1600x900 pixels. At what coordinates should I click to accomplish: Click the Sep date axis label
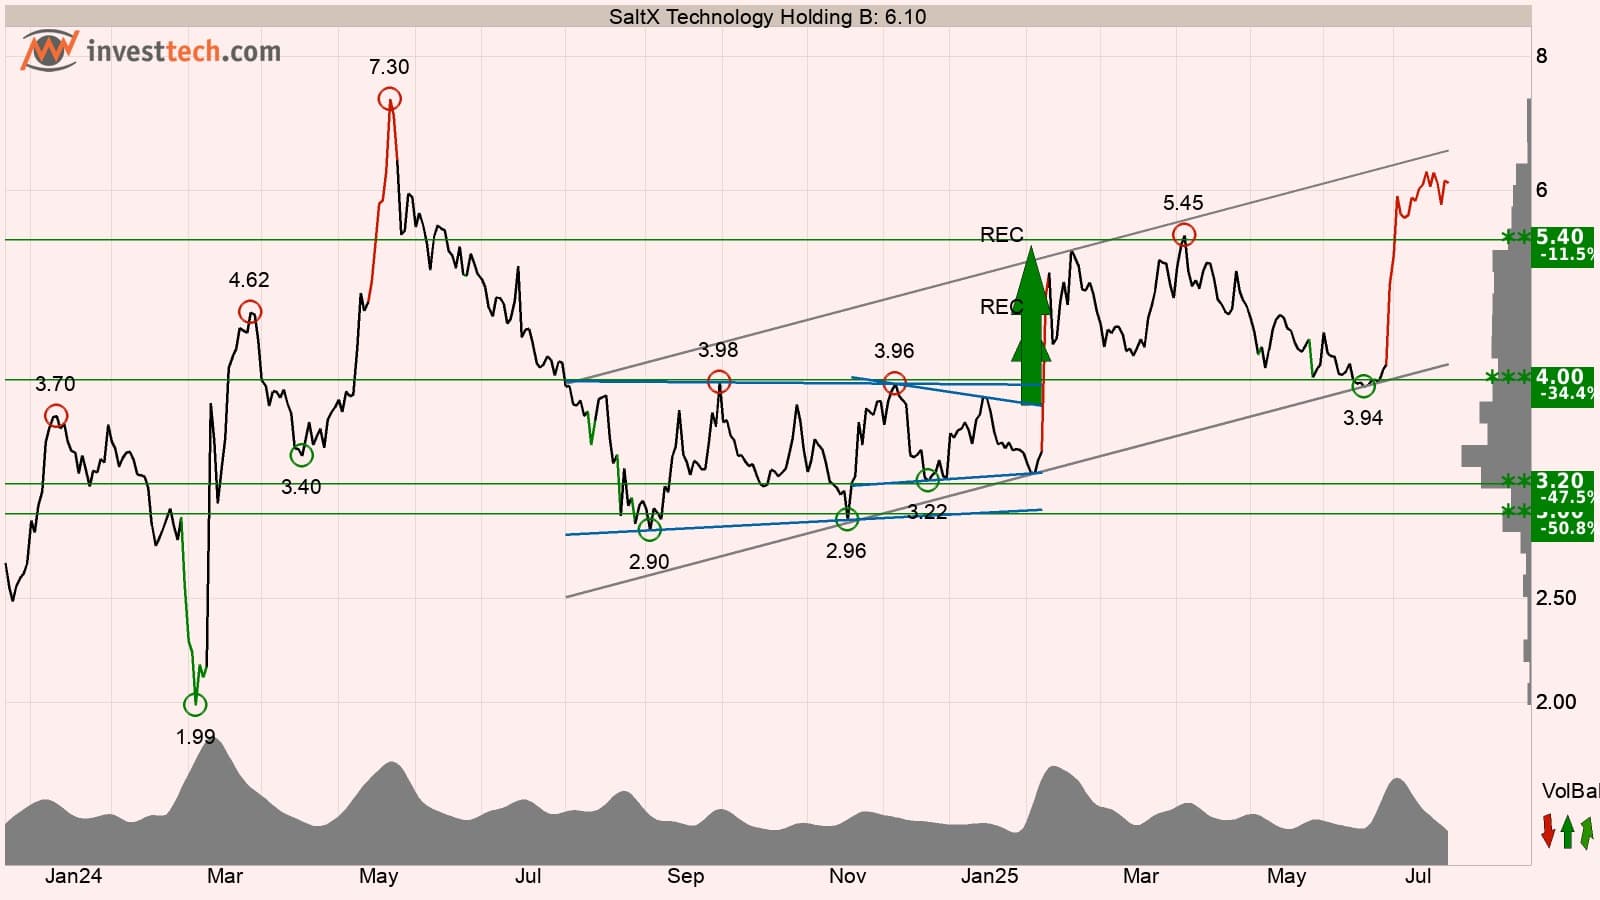point(685,876)
